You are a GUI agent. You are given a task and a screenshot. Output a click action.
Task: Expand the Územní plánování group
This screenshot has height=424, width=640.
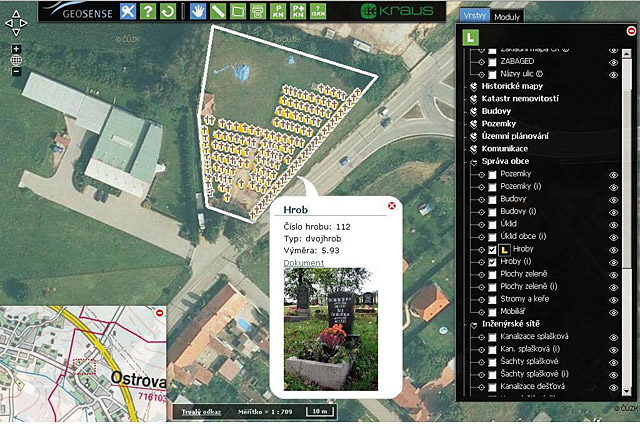473,137
